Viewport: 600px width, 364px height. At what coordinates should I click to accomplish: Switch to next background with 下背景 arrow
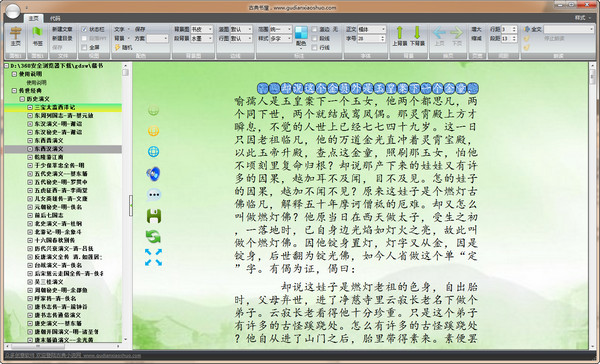click(417, 36)
